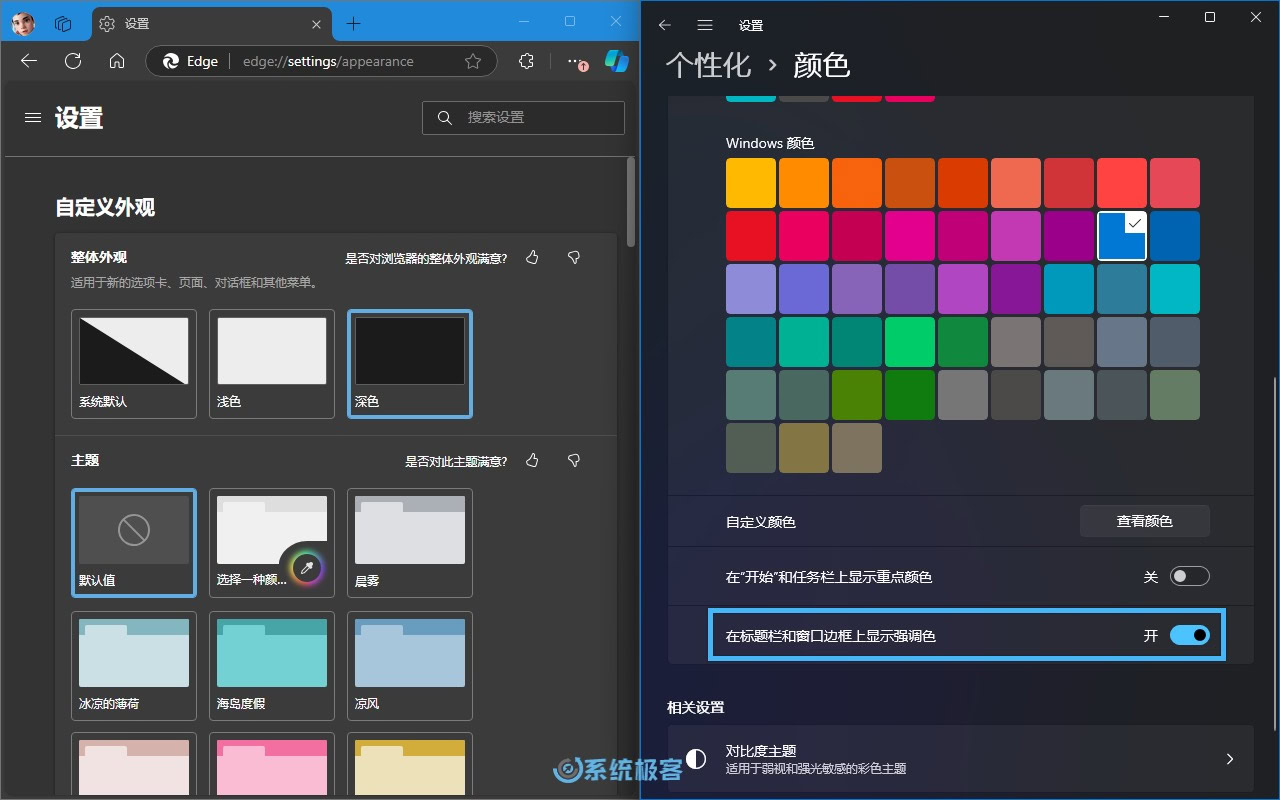Click the color picker eyedropper icon
The image size is (1280, 800).
307,568
